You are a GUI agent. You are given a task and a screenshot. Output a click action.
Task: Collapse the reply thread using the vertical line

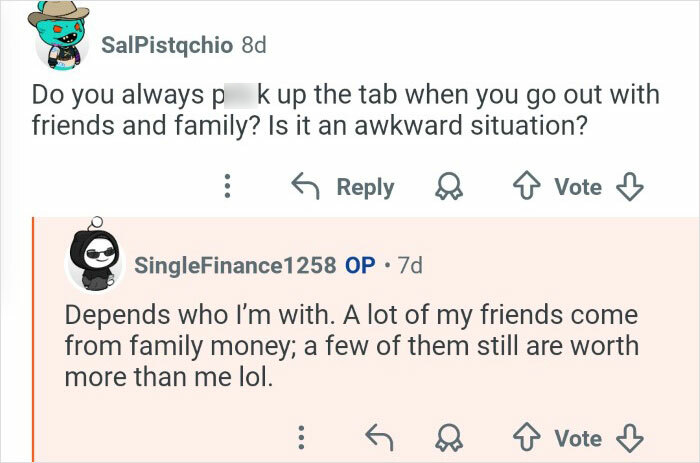tap(33, 338)
